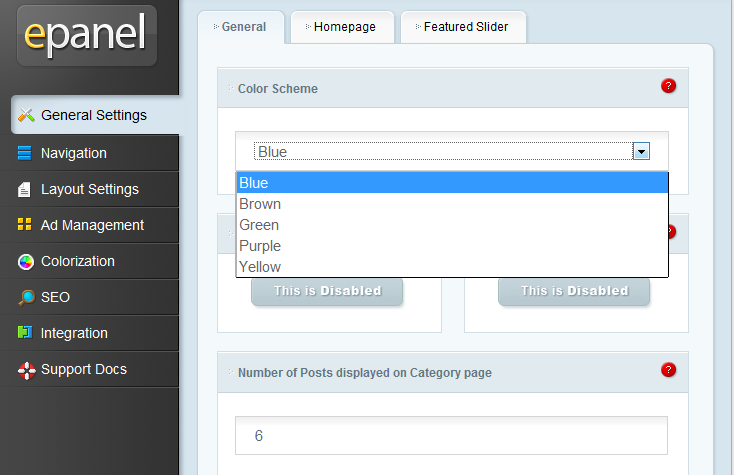Toggle the left This is Disabled switch
This screenshot has height=475, width=734.
click(x=327, y=291)
